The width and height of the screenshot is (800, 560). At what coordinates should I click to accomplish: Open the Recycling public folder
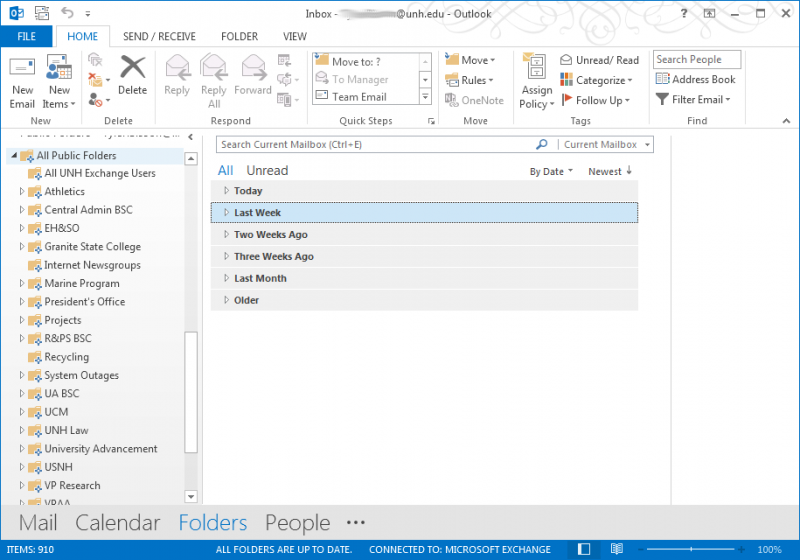point(66,357)
